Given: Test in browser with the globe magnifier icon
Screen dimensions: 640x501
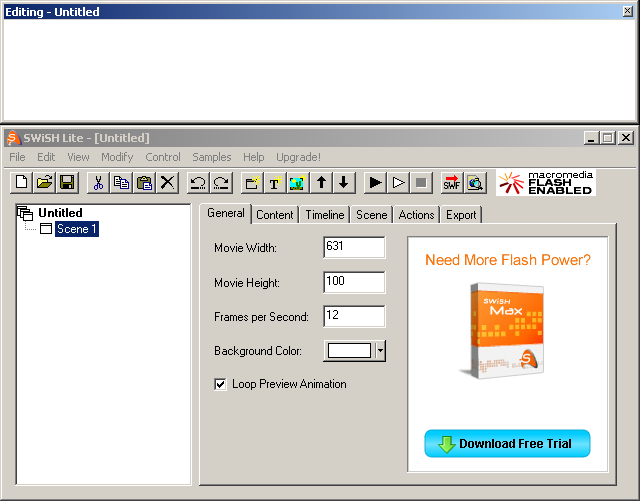Looking at the screenshot, I should pyautogui.click(x=475, y=182).
